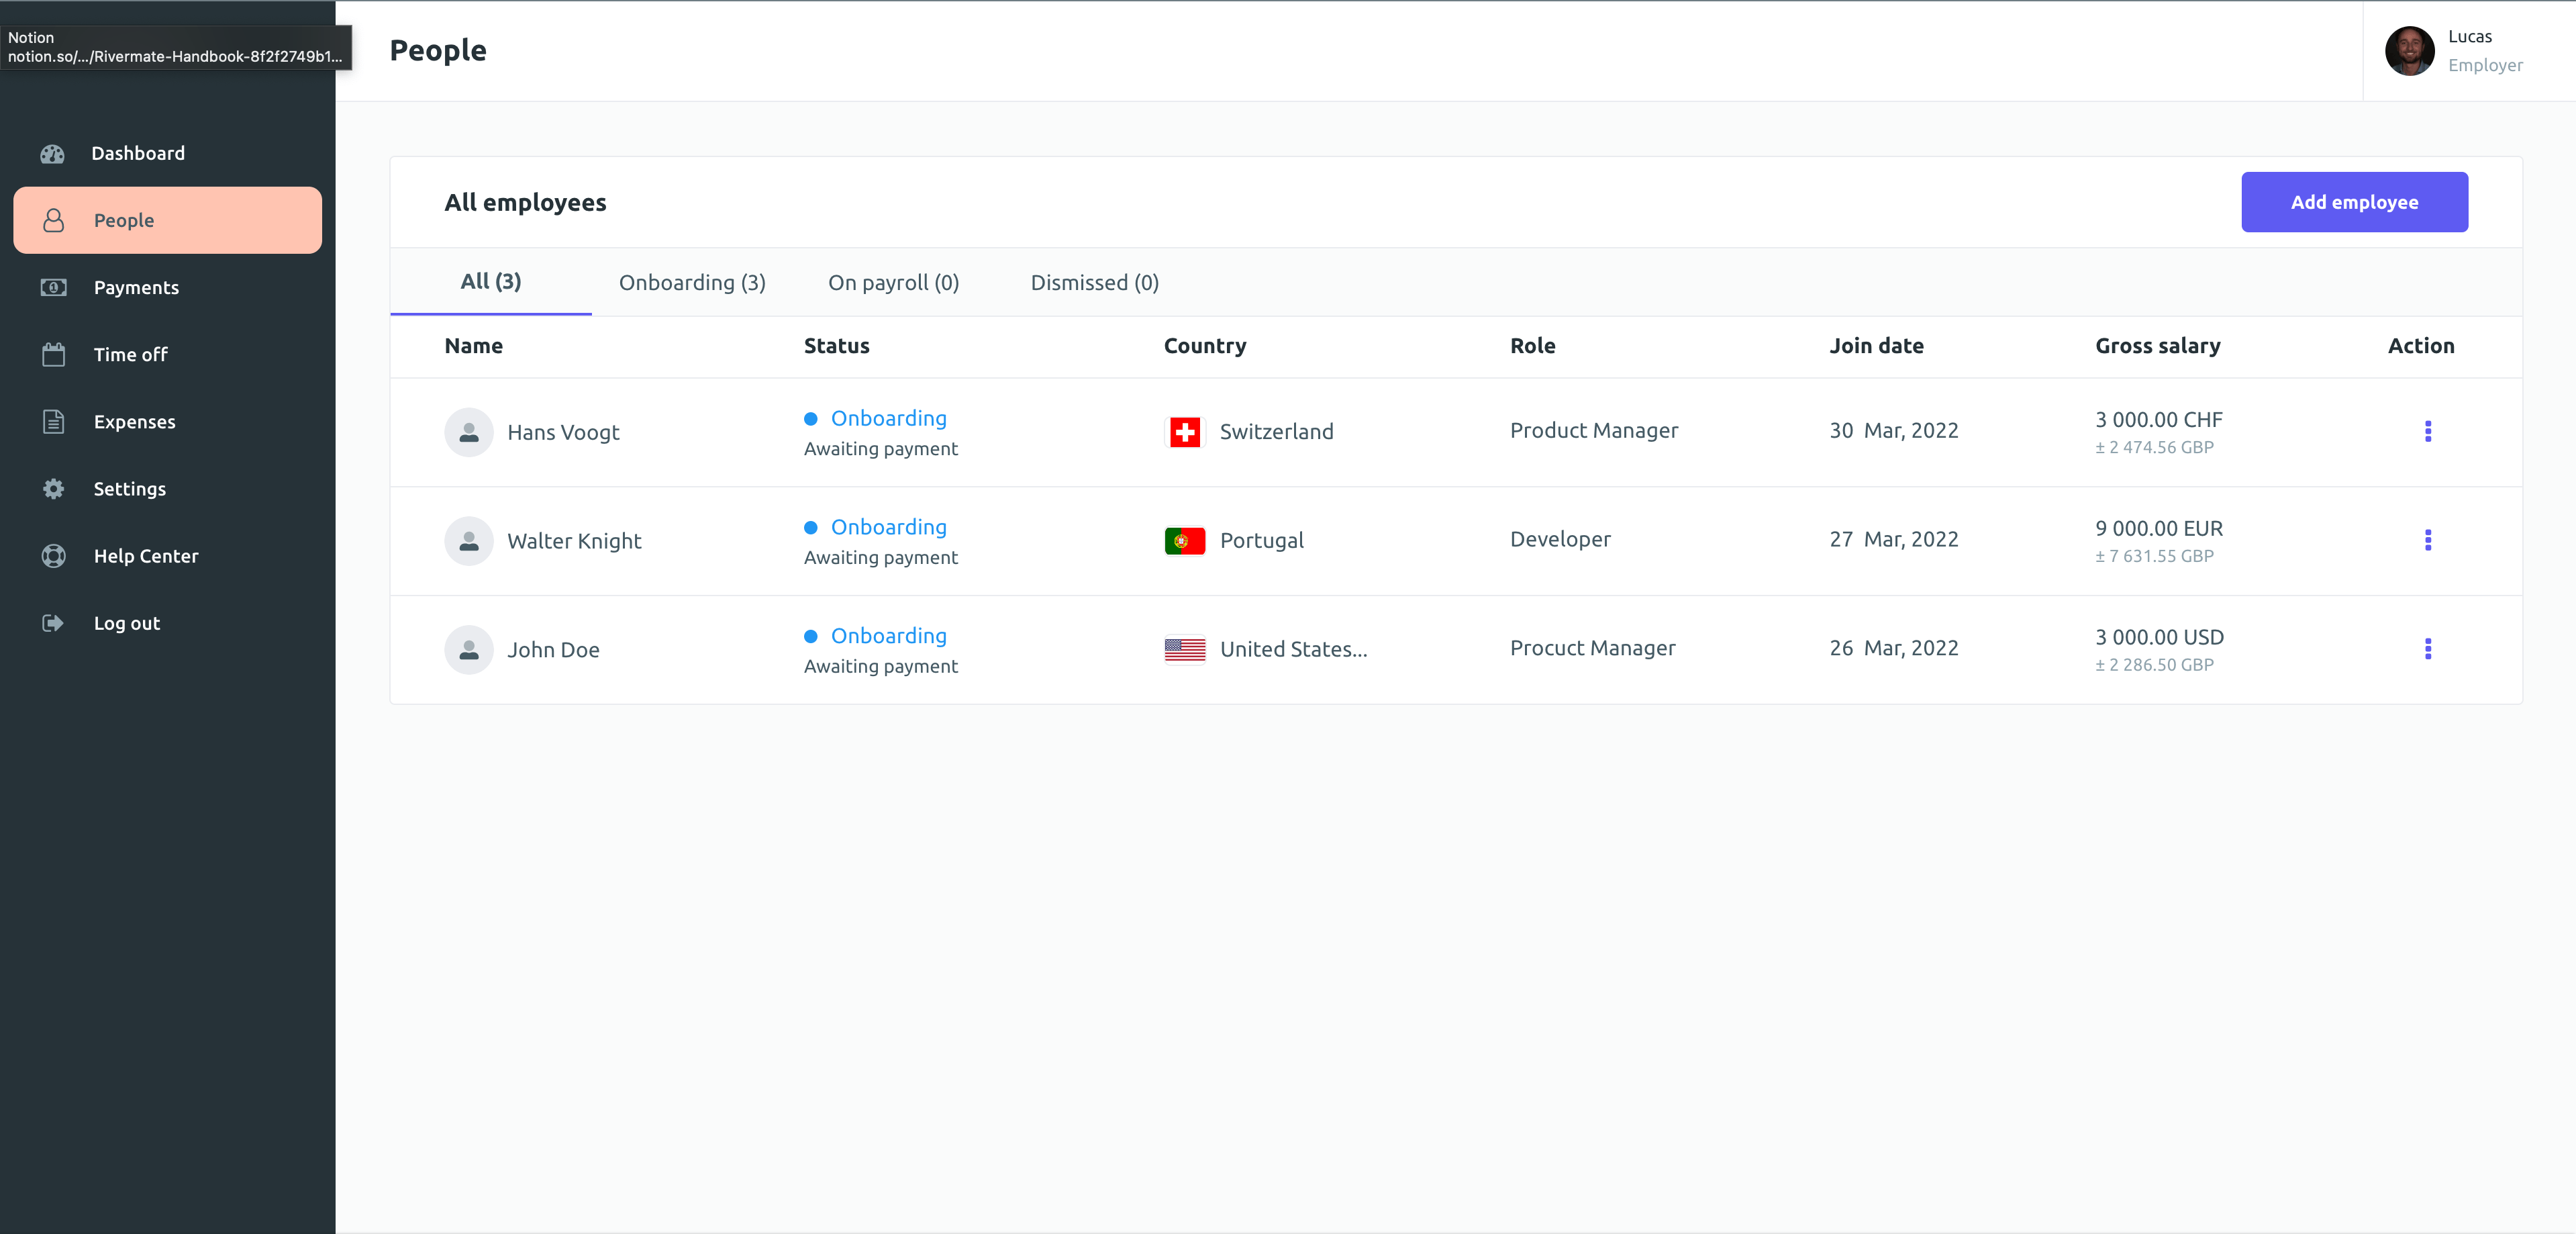Open the Dashboard page via its gauge icon
2576x1234 pixels.
tap(53, 153)
